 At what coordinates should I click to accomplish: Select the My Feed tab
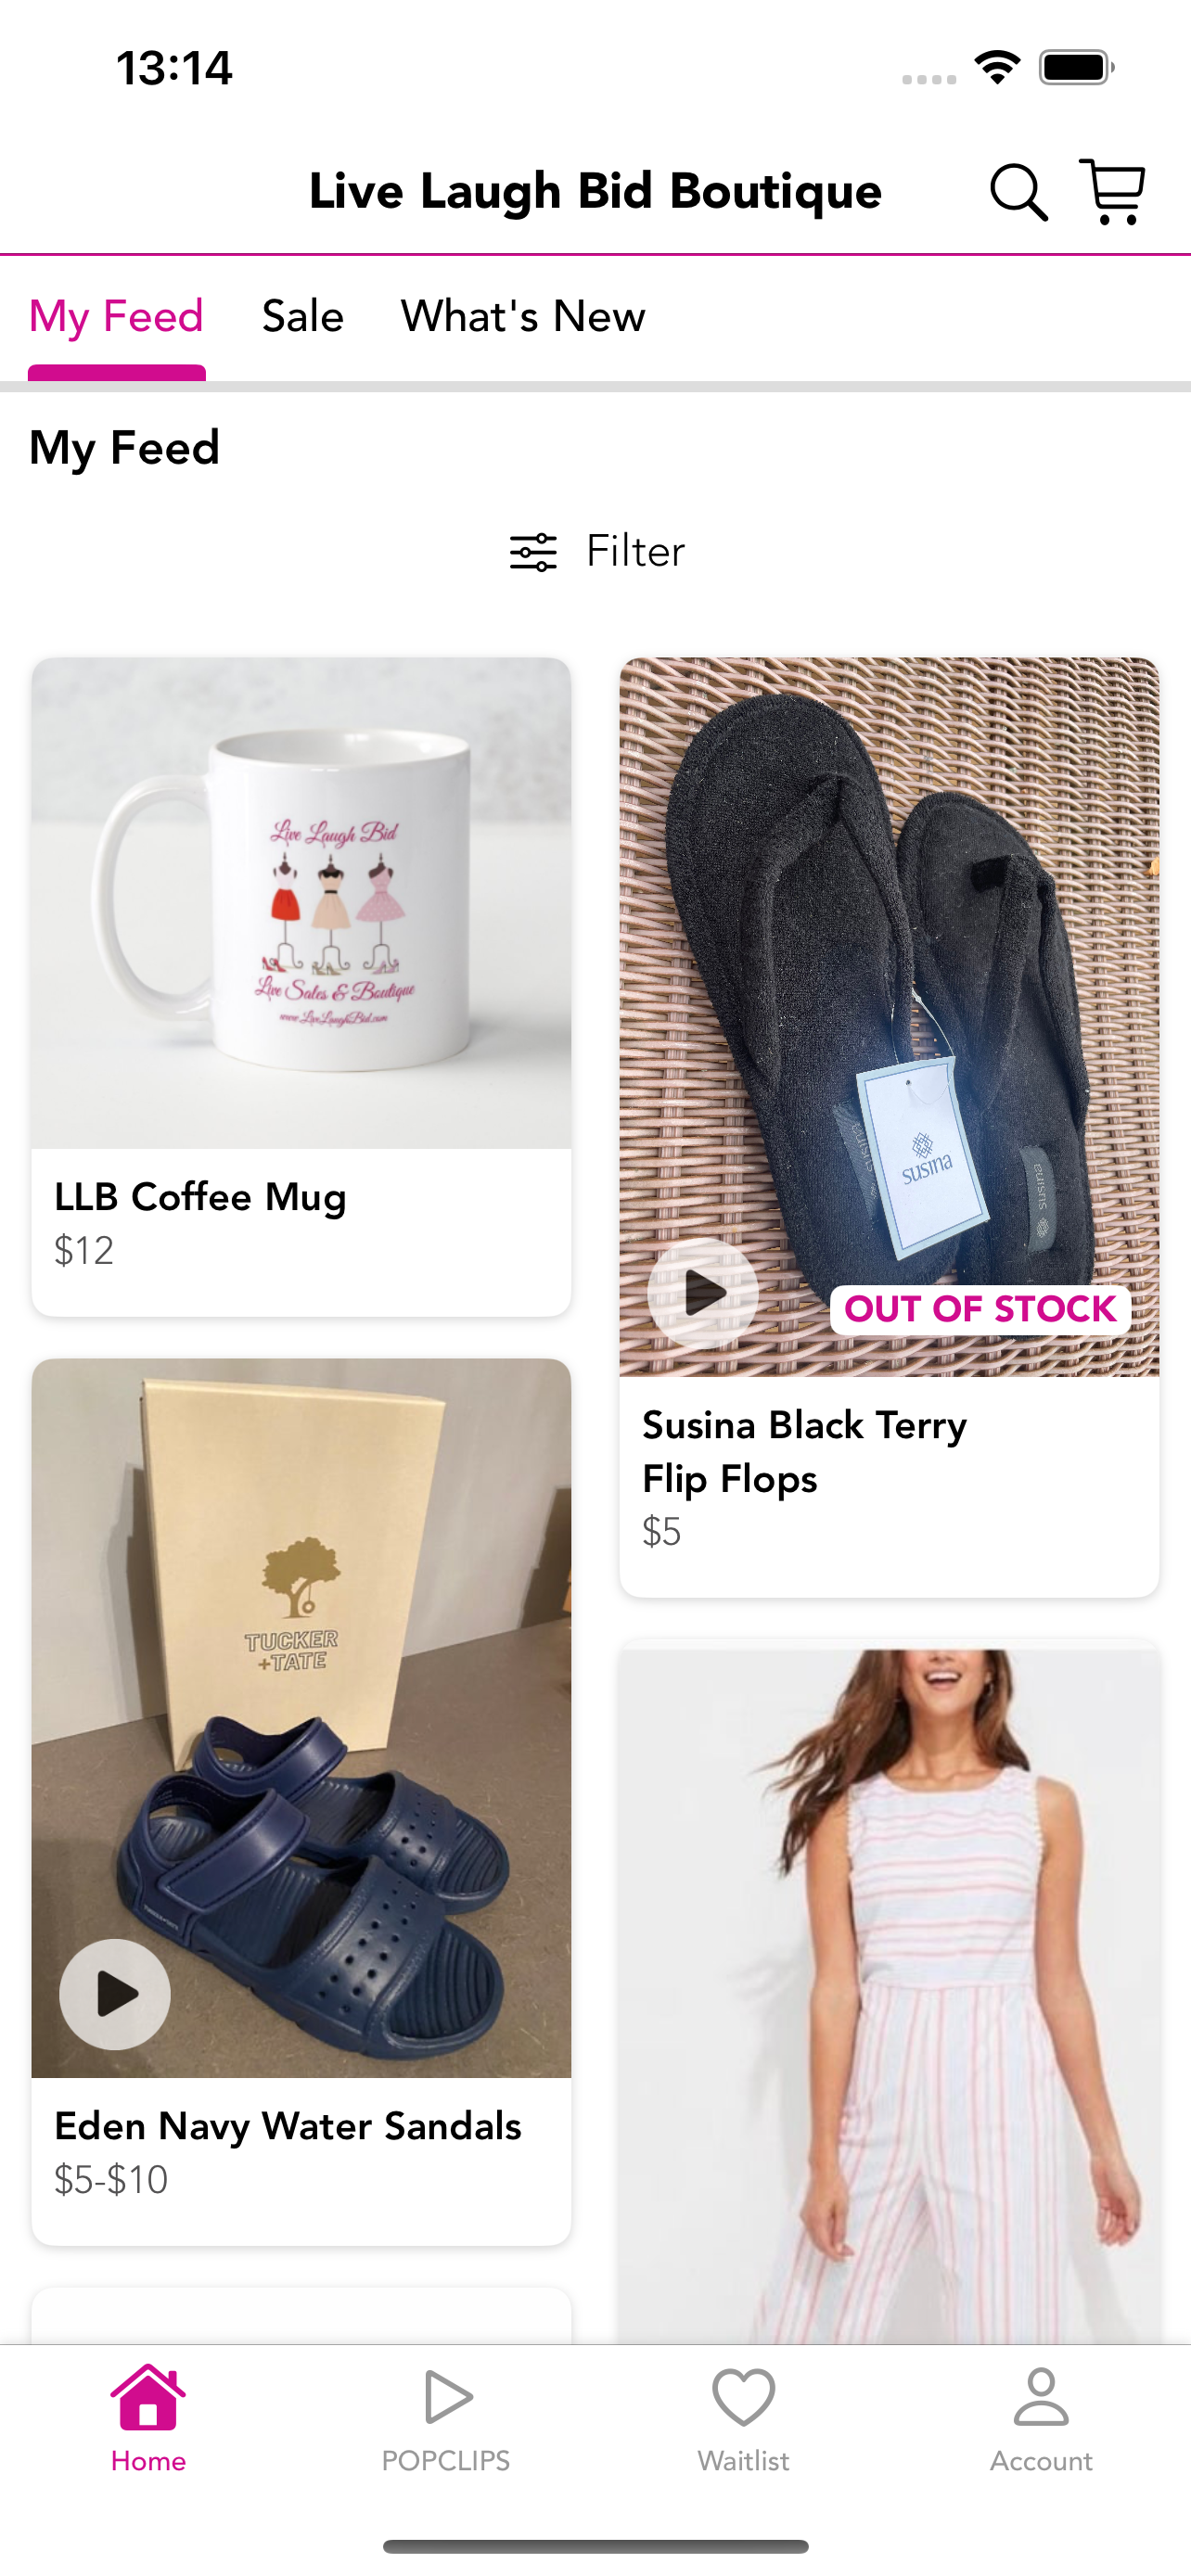tap(116, 316)
